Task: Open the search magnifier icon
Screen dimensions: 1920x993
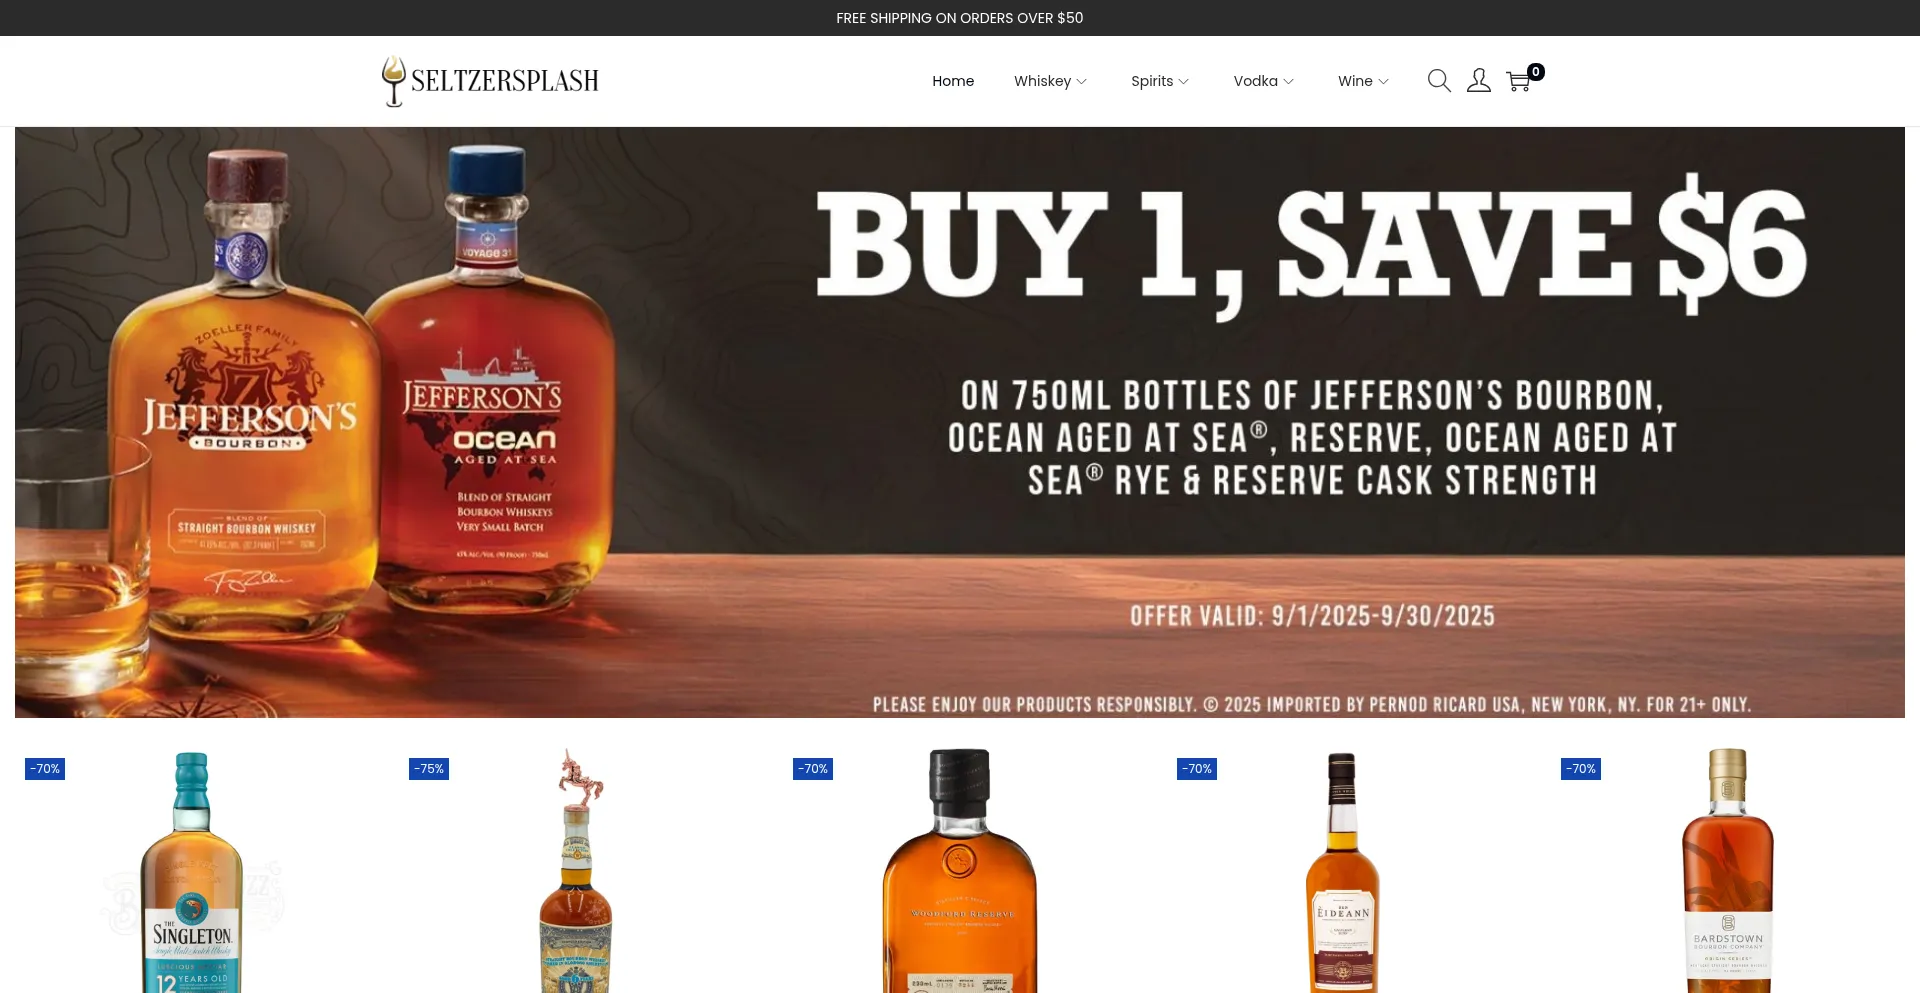Action: [1439, 81]
